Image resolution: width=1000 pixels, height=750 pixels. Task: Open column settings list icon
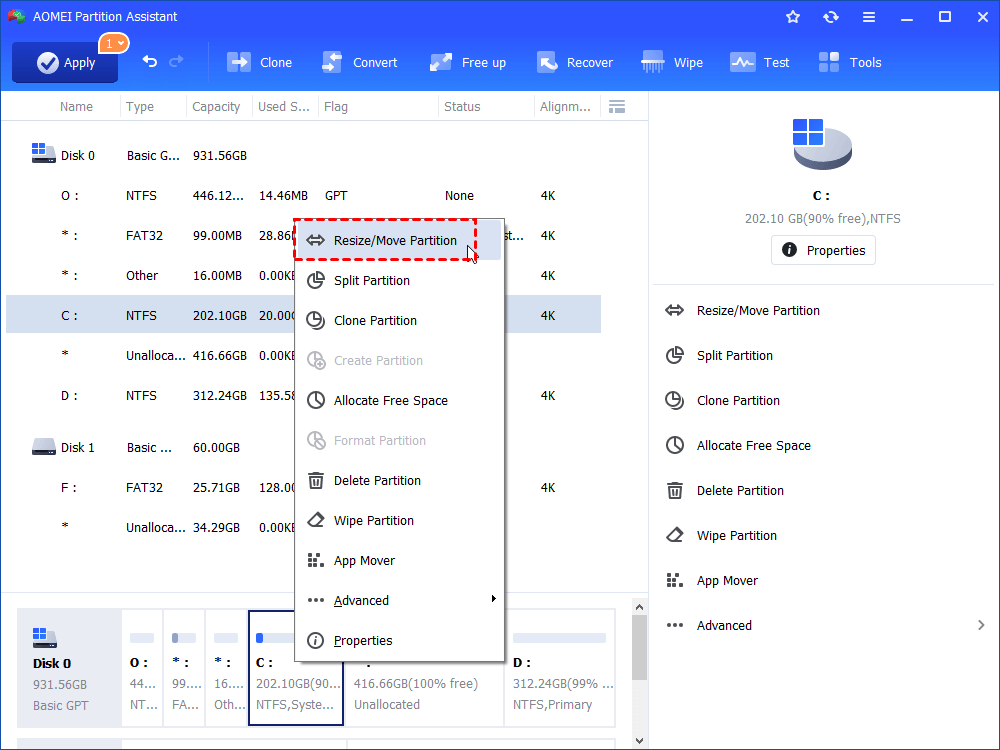617,107
